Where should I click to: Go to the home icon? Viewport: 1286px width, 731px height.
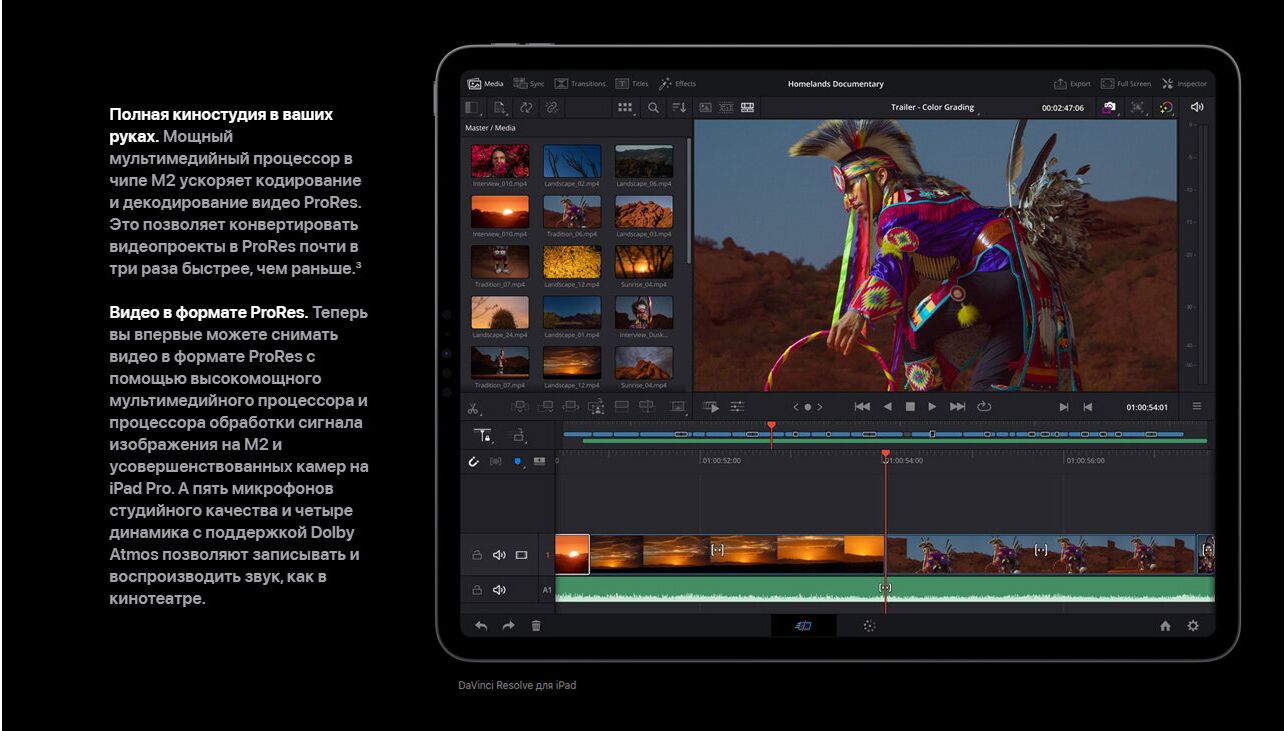[x=1165, y=626]
